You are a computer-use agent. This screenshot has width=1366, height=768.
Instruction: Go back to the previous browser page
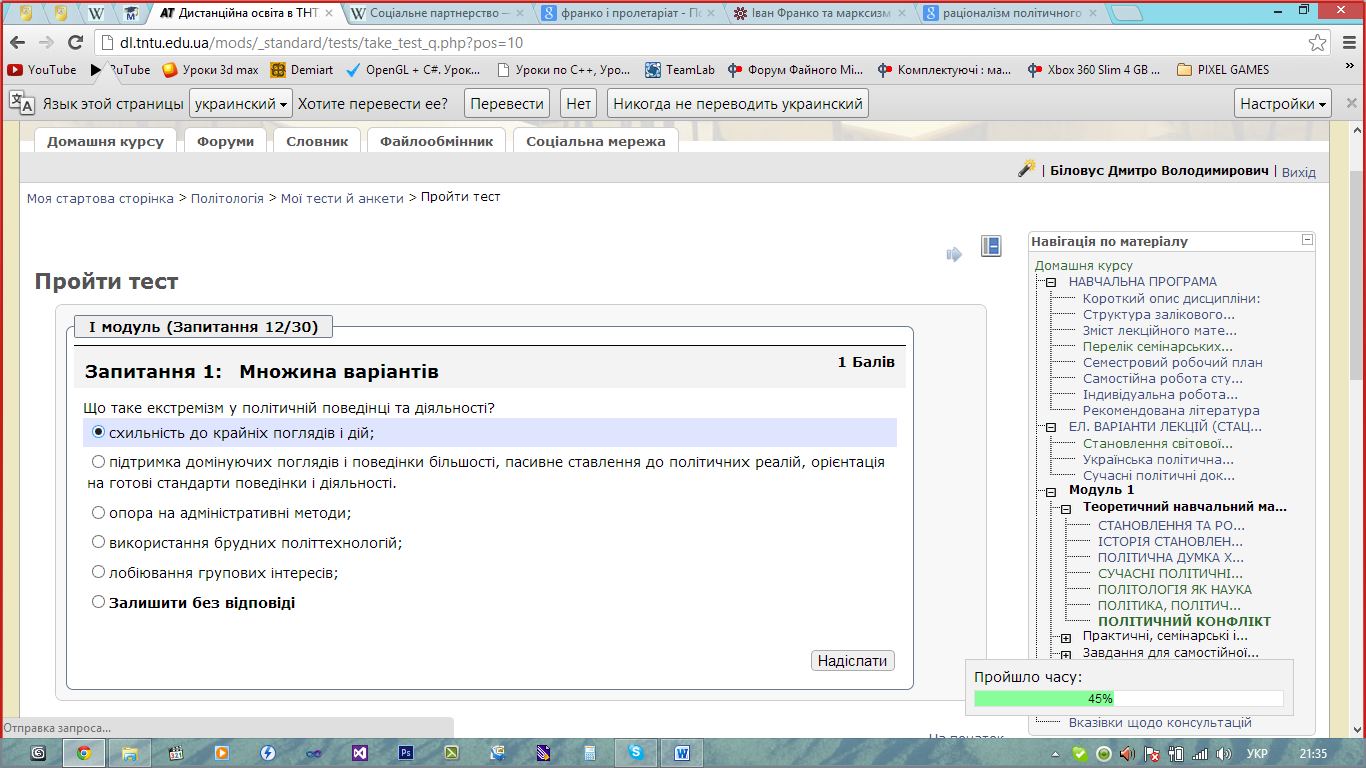(x=17, y=43)
